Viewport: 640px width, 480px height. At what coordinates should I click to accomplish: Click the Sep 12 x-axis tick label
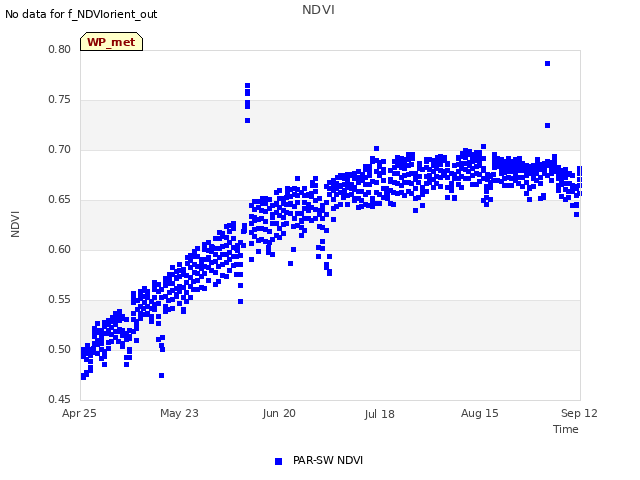[579, 413]
